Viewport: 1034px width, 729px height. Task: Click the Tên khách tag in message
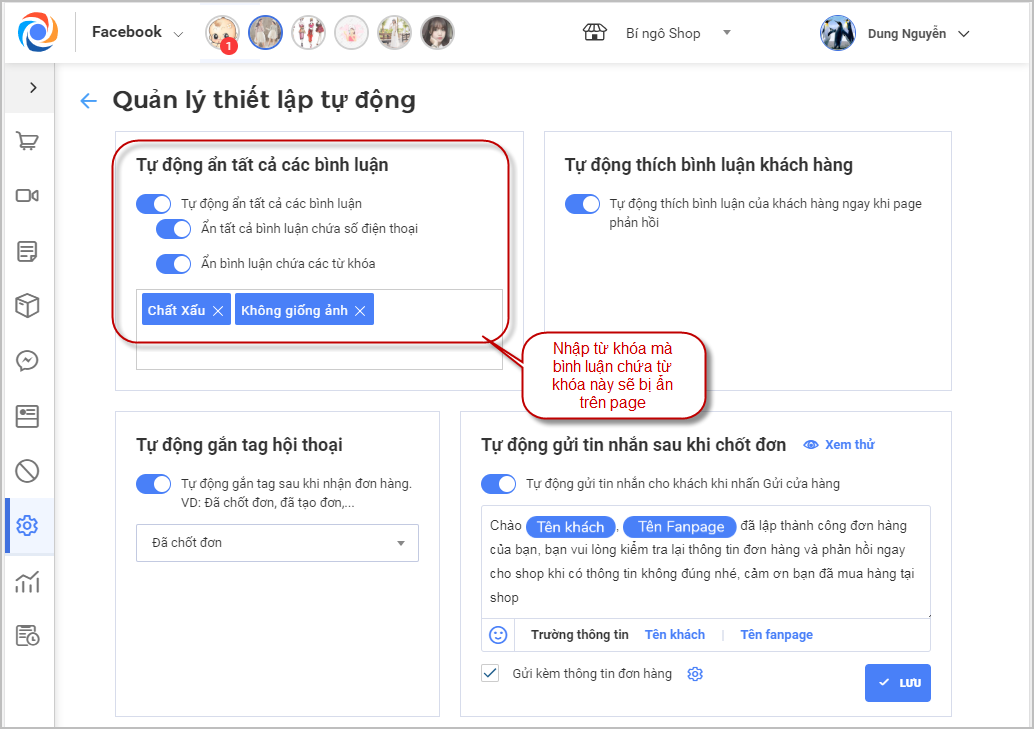click(x=570, y=526)
